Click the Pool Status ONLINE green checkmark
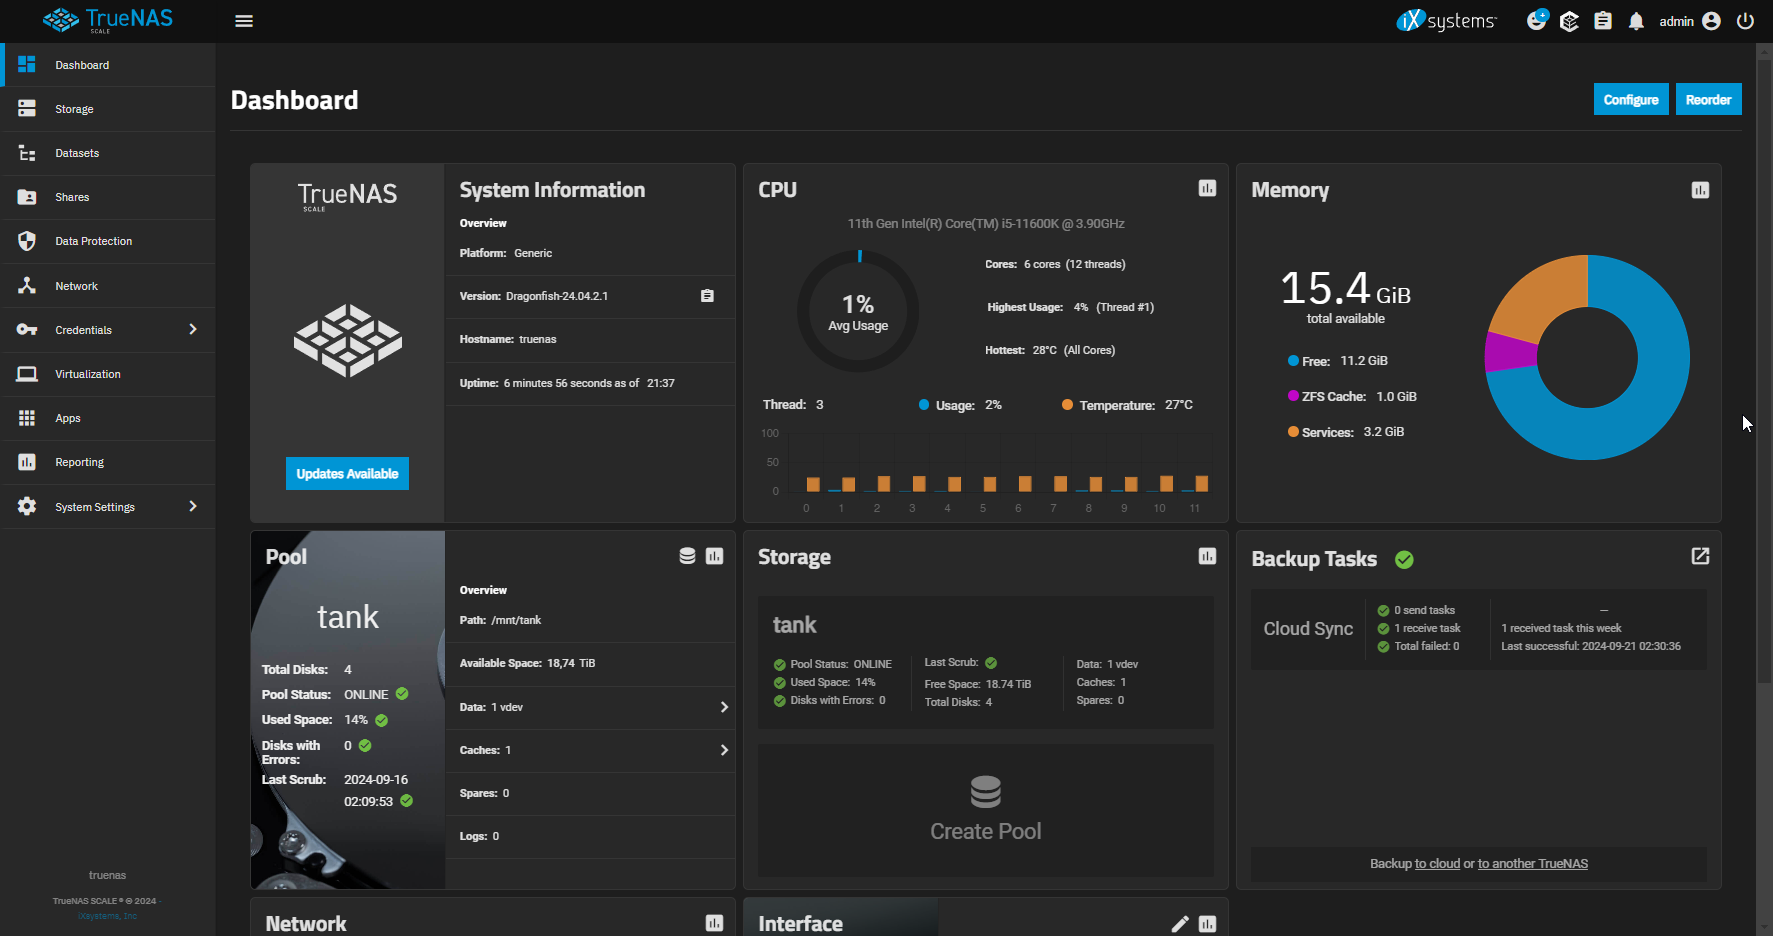This screenshot has height=936, width=1773. point(402,694)
